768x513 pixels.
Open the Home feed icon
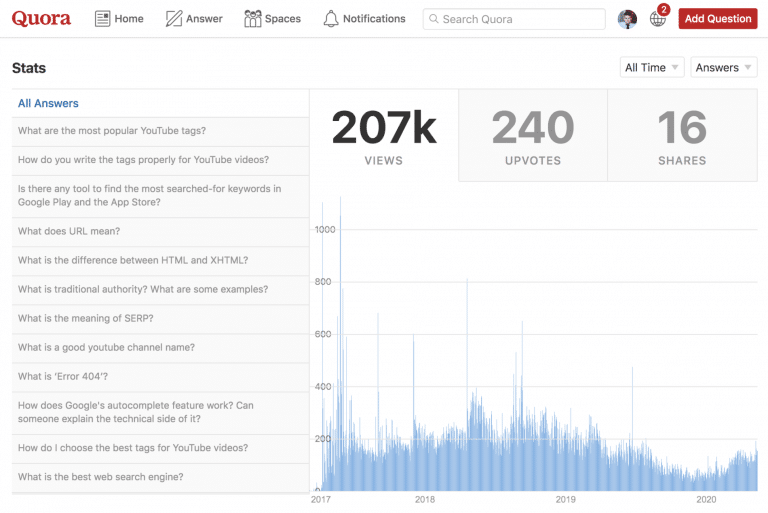[x=102, y=19]
